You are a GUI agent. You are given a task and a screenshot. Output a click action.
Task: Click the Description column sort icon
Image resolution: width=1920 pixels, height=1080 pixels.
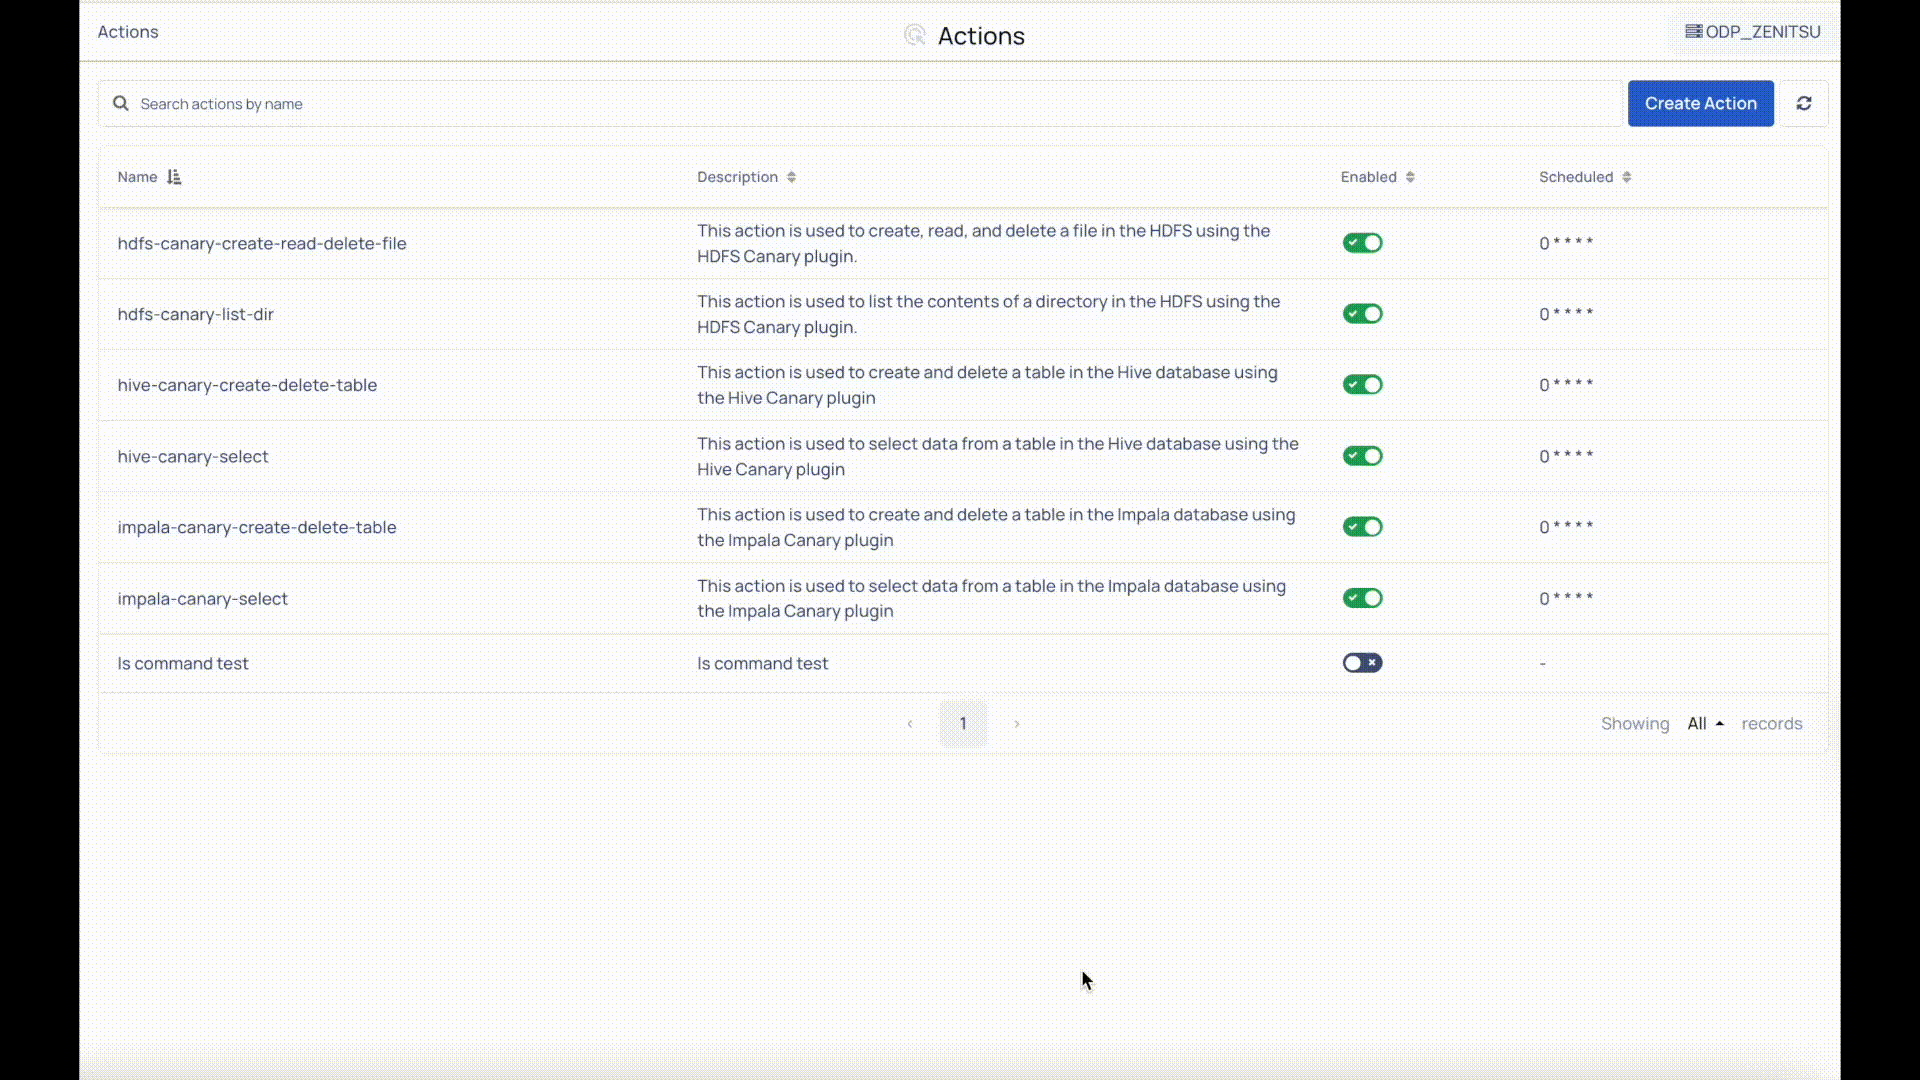point(791,177)
